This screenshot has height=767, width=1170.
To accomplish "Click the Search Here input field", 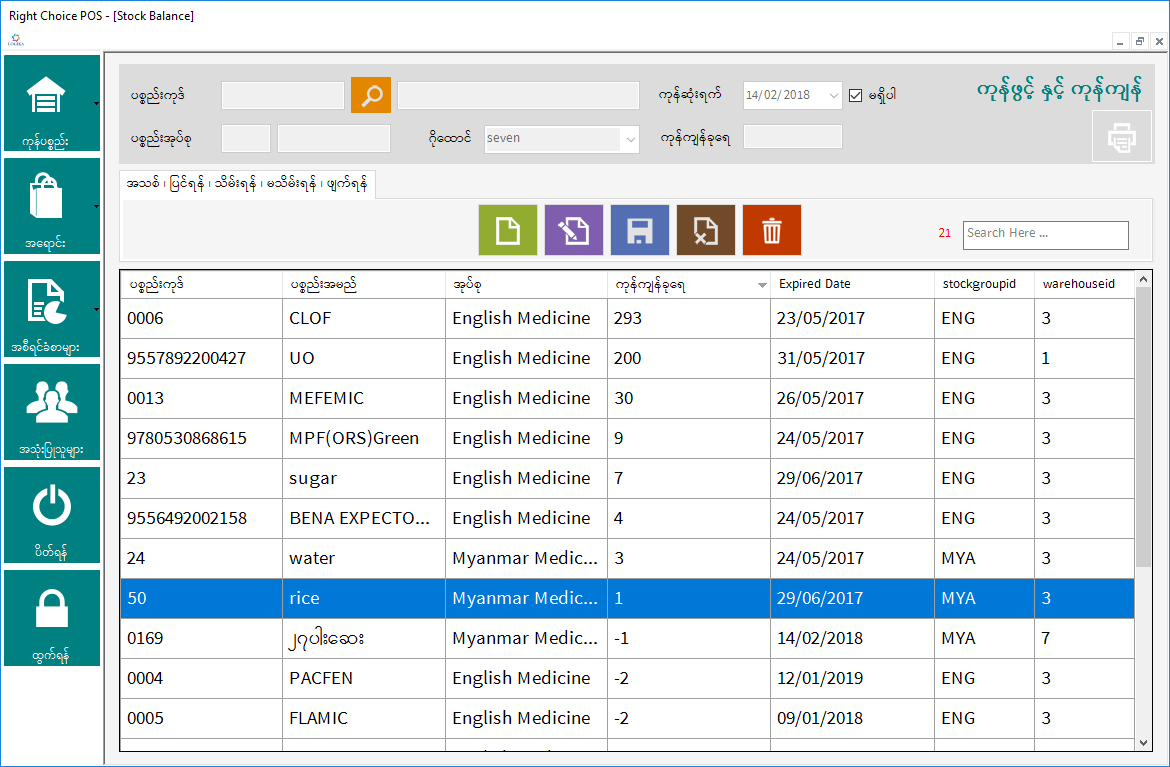I will click(x=1045, y=234).
